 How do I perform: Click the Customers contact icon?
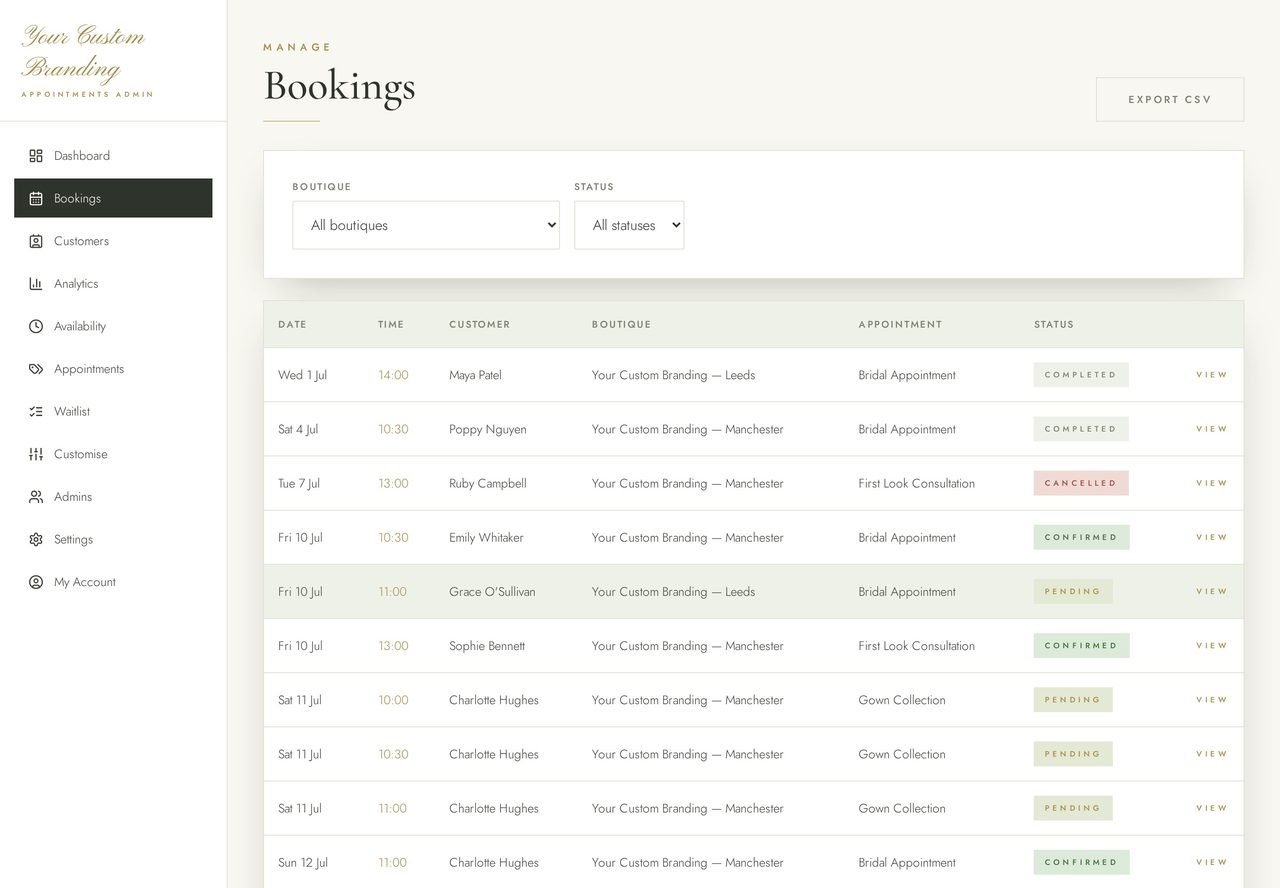(36, 241)
